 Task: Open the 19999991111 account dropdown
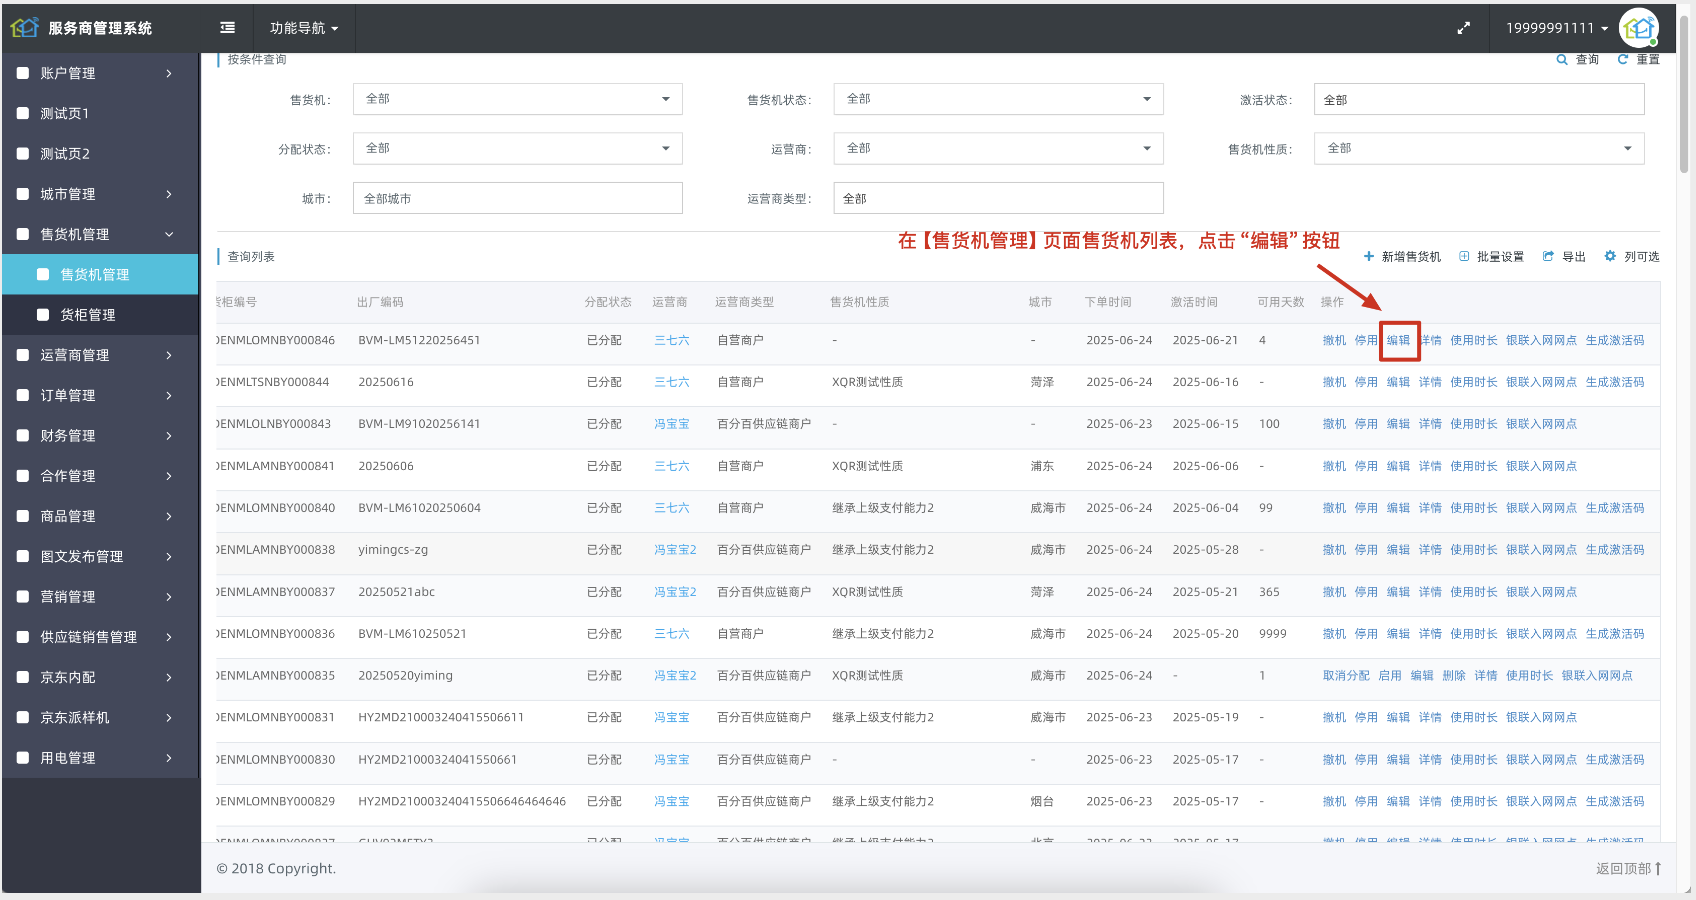(x=1557, y=28)
